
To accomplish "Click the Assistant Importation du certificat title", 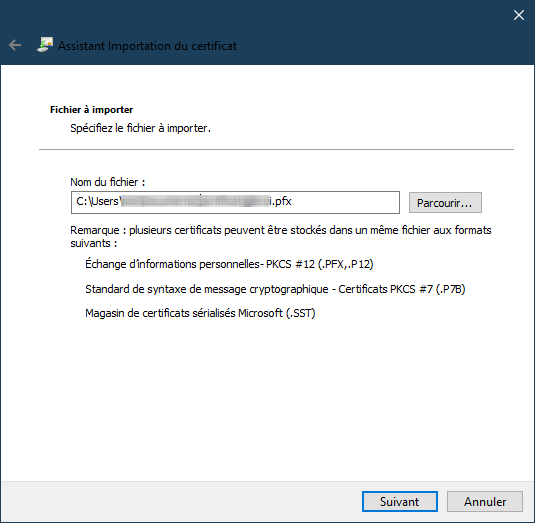I will pyautogui.click(x=147, y=46).
